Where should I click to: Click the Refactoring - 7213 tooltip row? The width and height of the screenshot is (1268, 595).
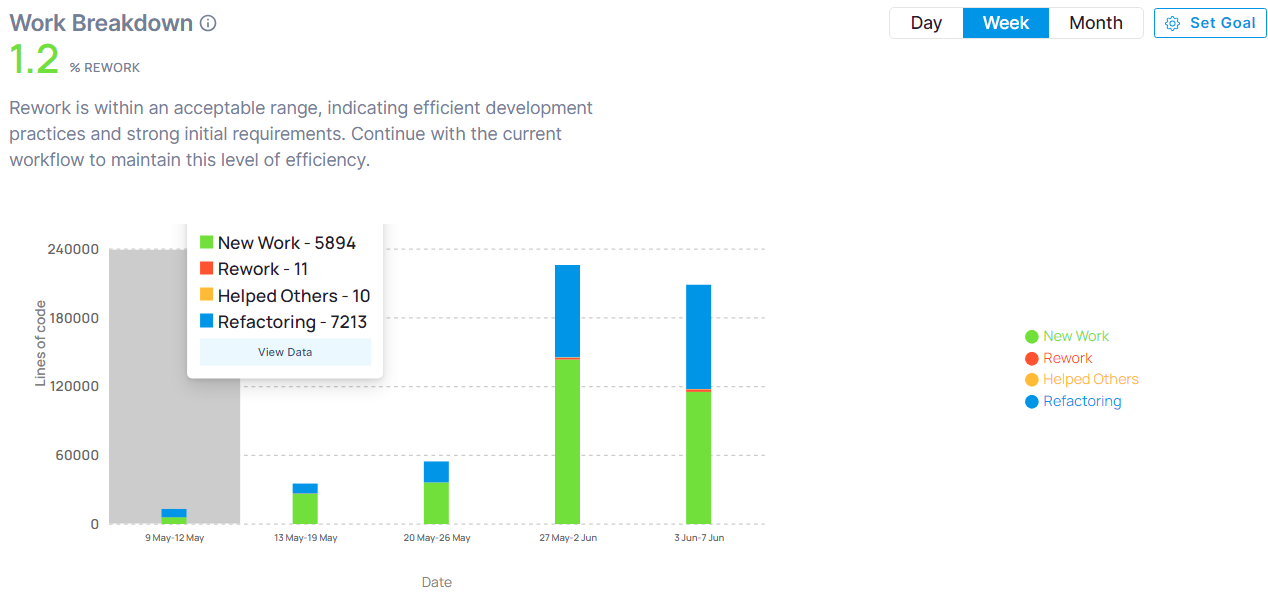283,322
